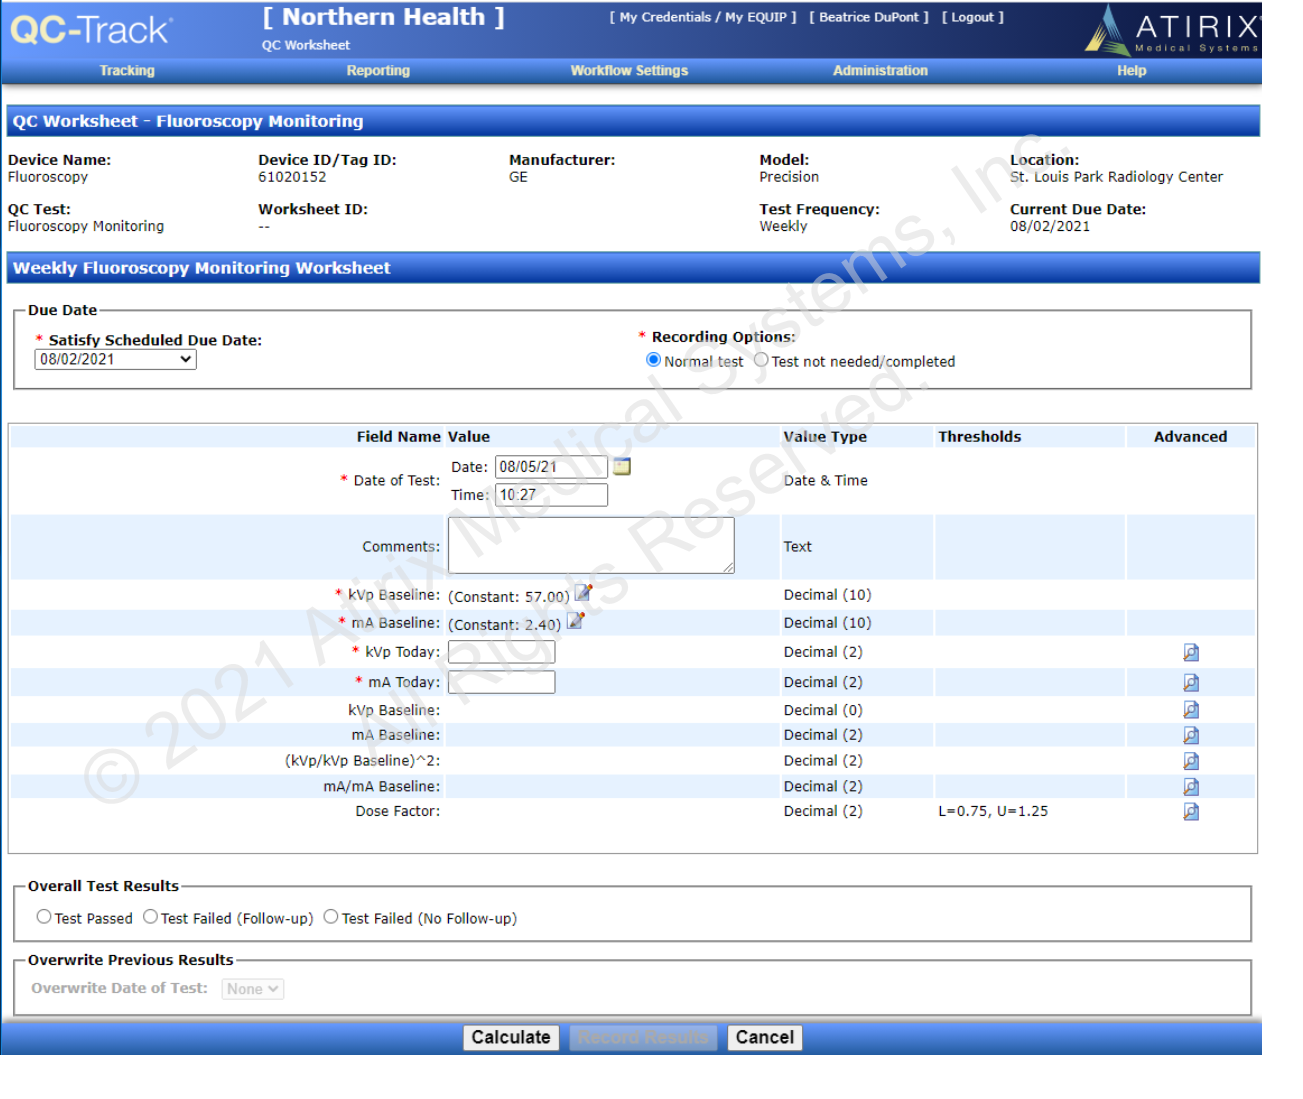Screen dimensions: 1303x1099
Task: Edit the mA Baseline constant icon
Action: pos(575,621)
